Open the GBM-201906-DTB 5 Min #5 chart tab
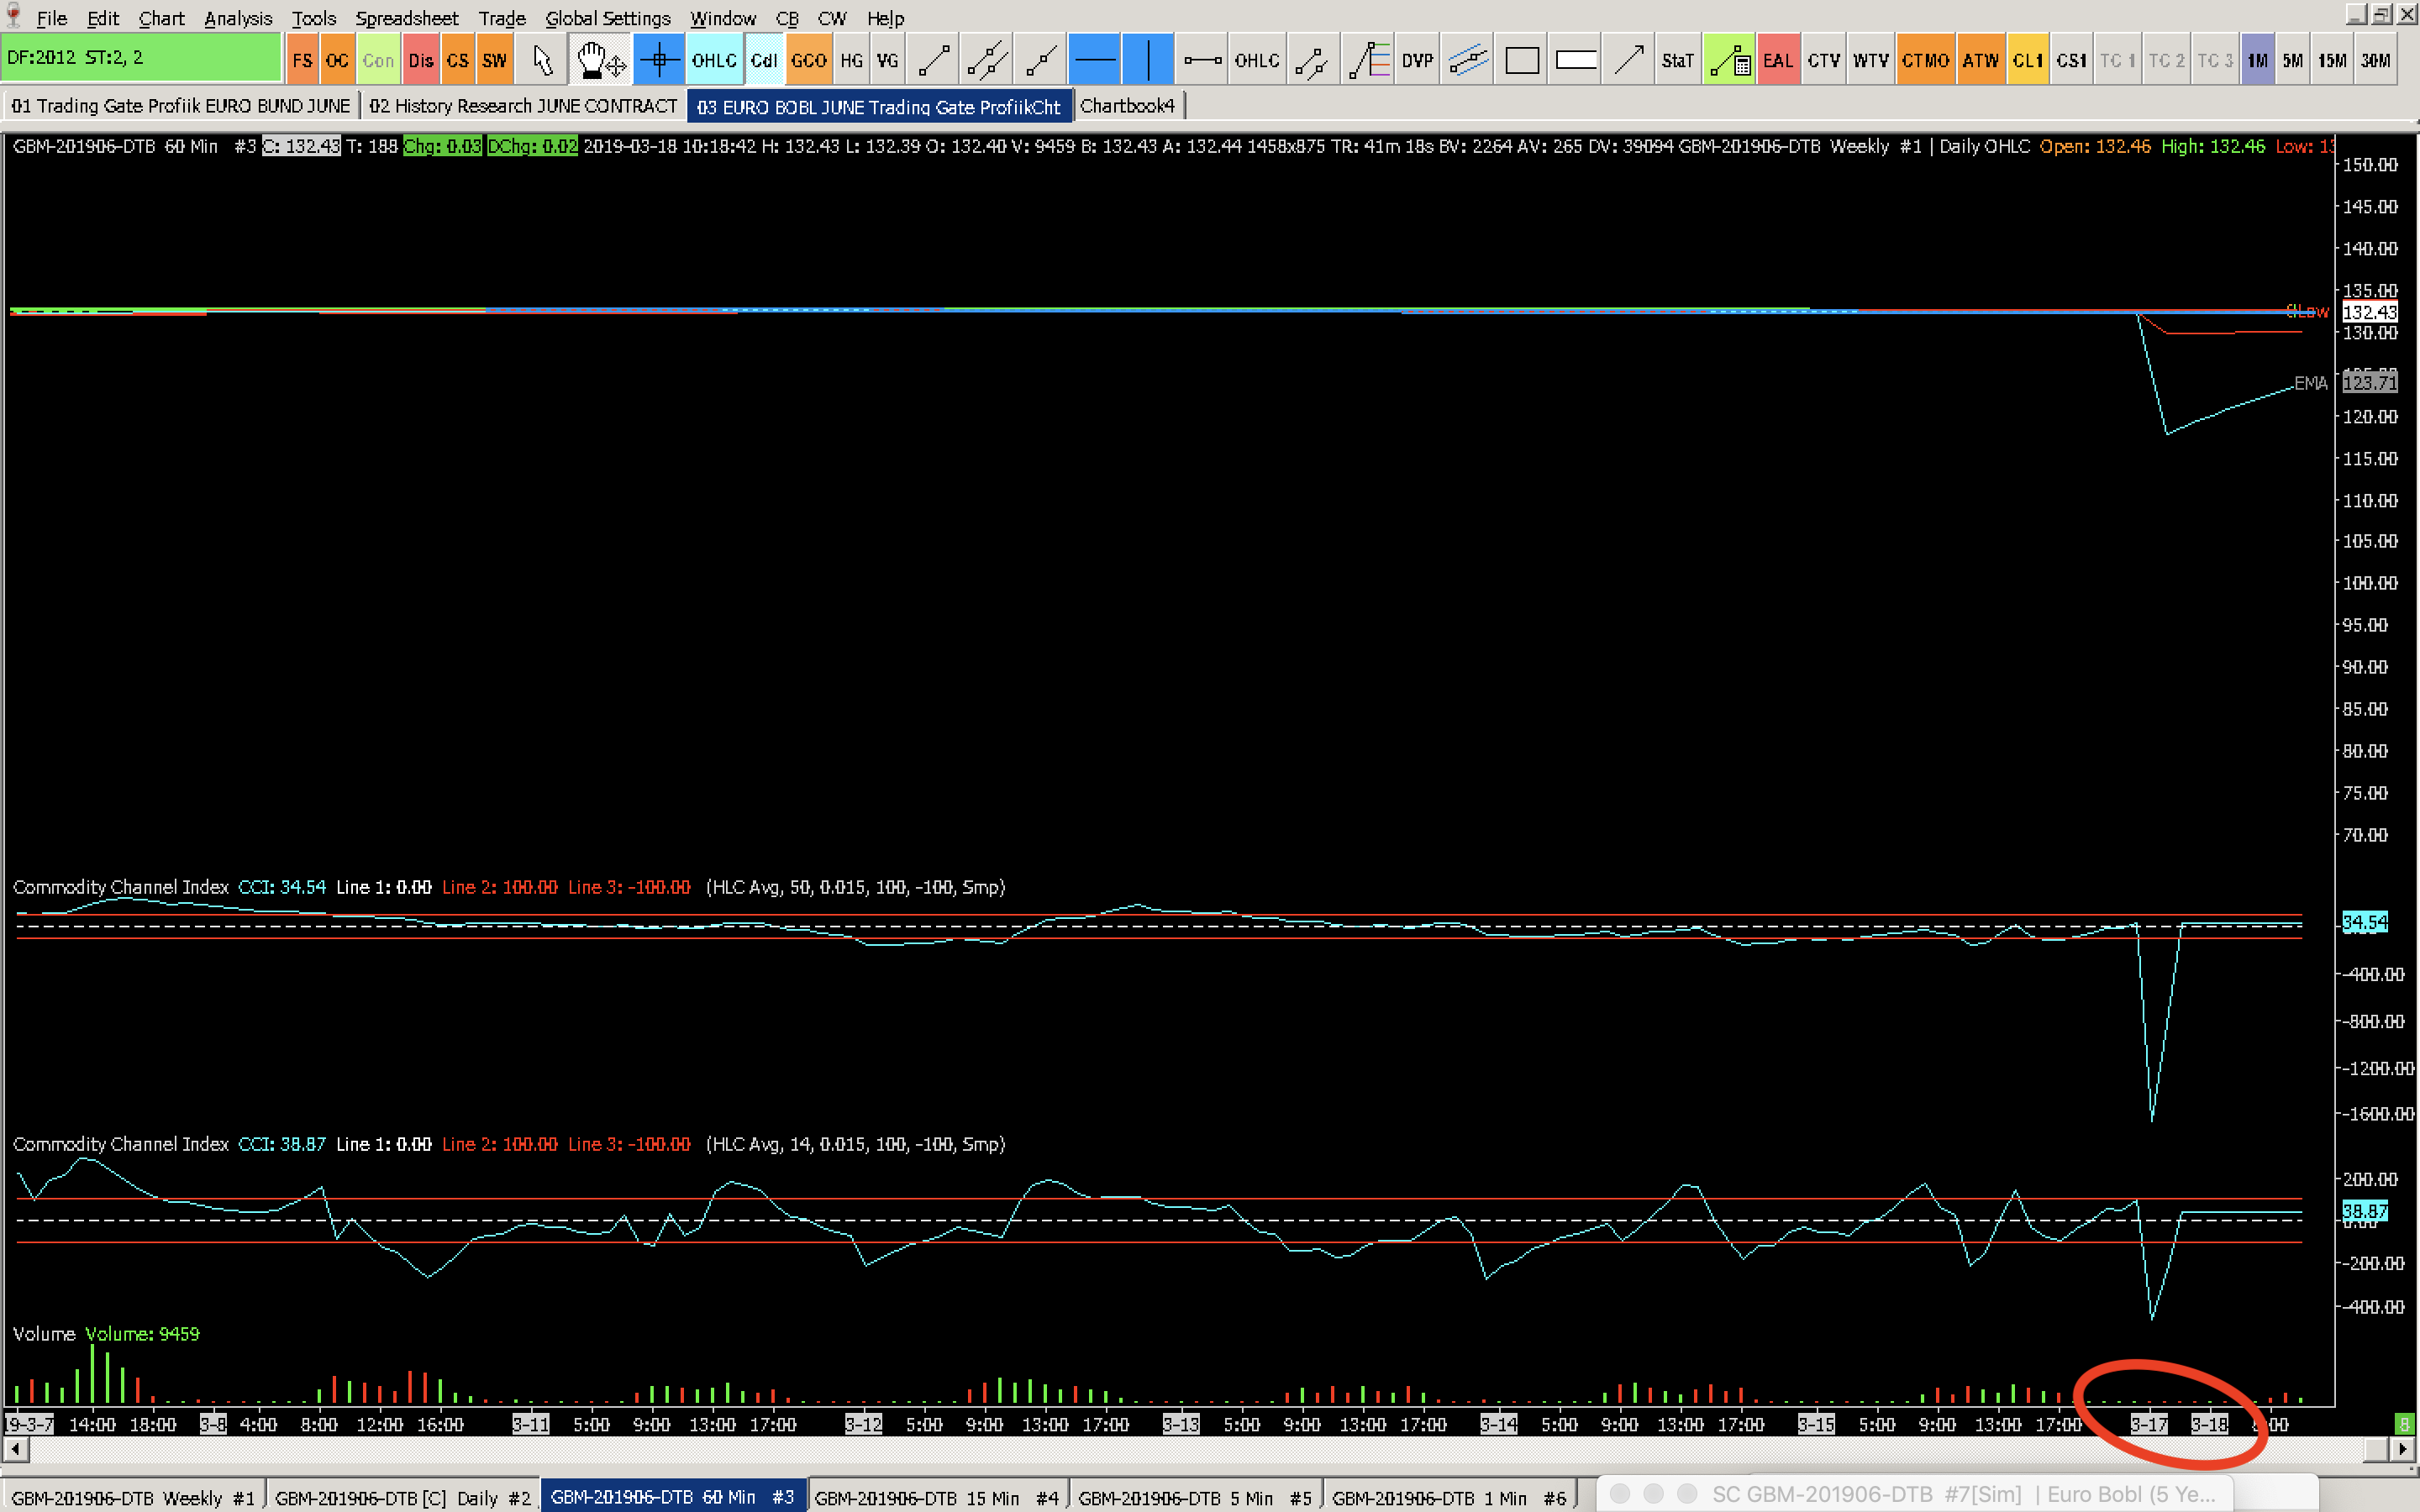 [1195, 1497]
